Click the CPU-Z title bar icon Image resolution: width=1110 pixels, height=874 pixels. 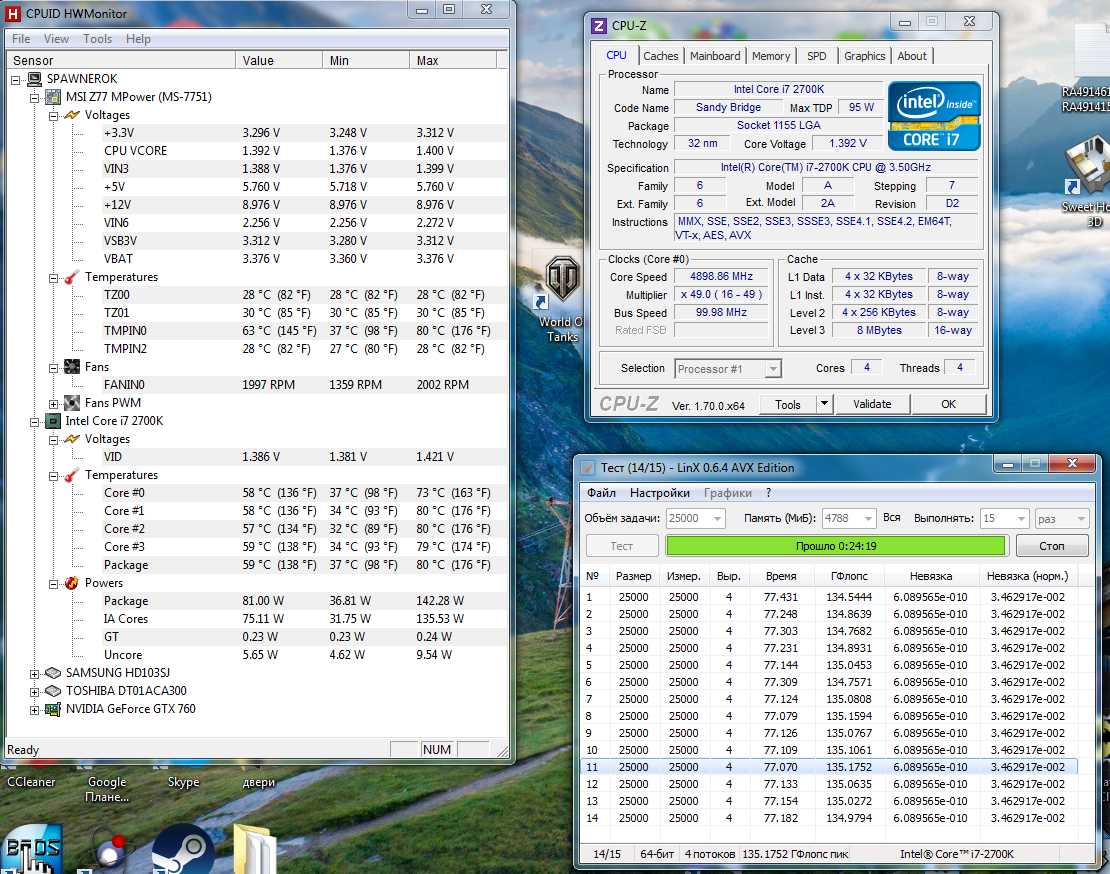[x=599, y=26]
